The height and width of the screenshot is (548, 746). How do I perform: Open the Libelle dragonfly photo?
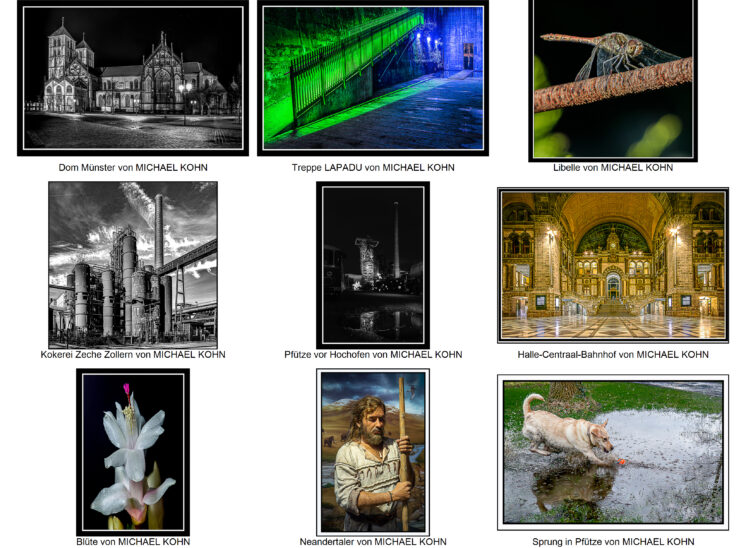(x=613, y=81)
